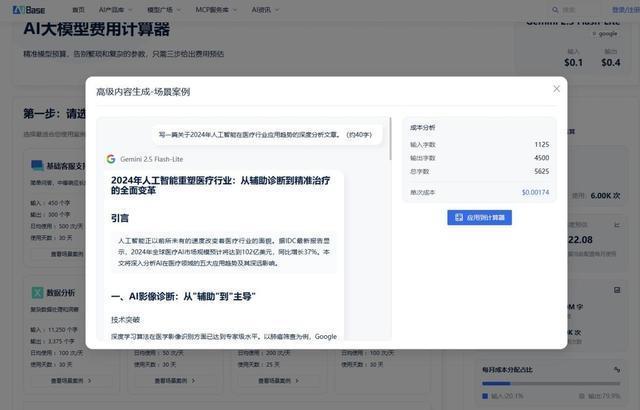
Task: Expand the 模型广场 dropdown menu
Action: 164,10
